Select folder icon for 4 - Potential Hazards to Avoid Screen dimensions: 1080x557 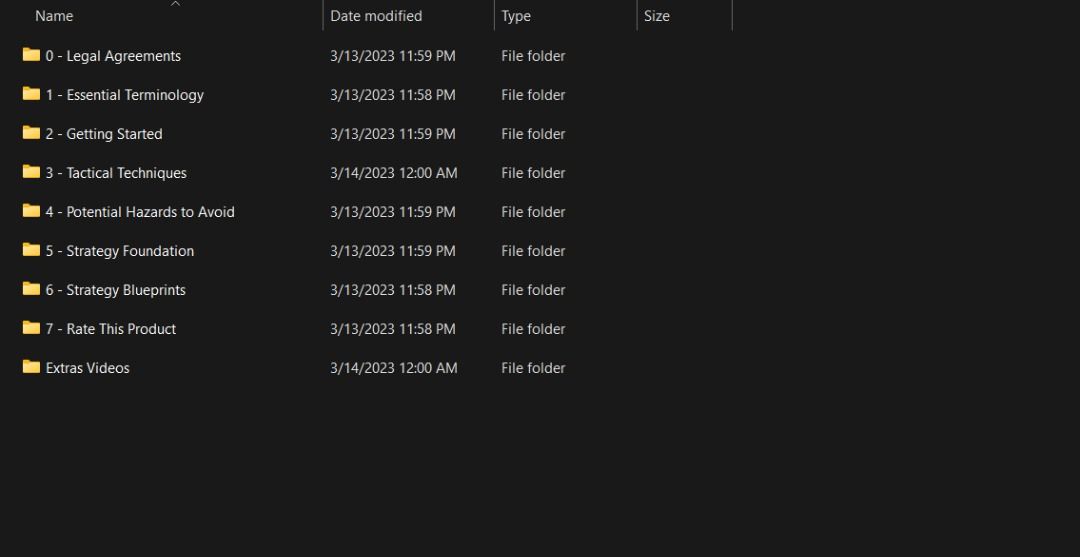[x=31, y=211]
